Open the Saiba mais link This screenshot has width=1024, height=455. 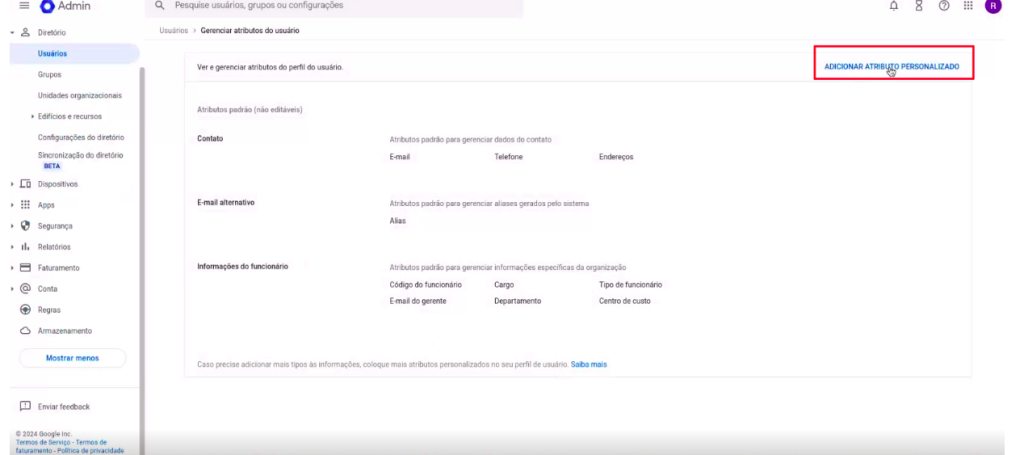589,364
